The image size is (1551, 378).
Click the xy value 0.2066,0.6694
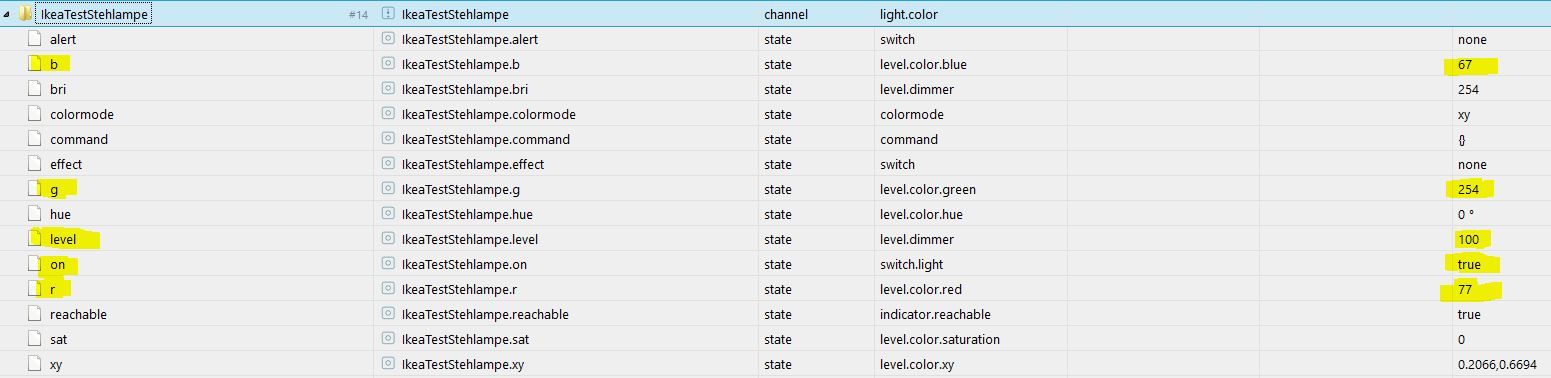coord(1497,364)
